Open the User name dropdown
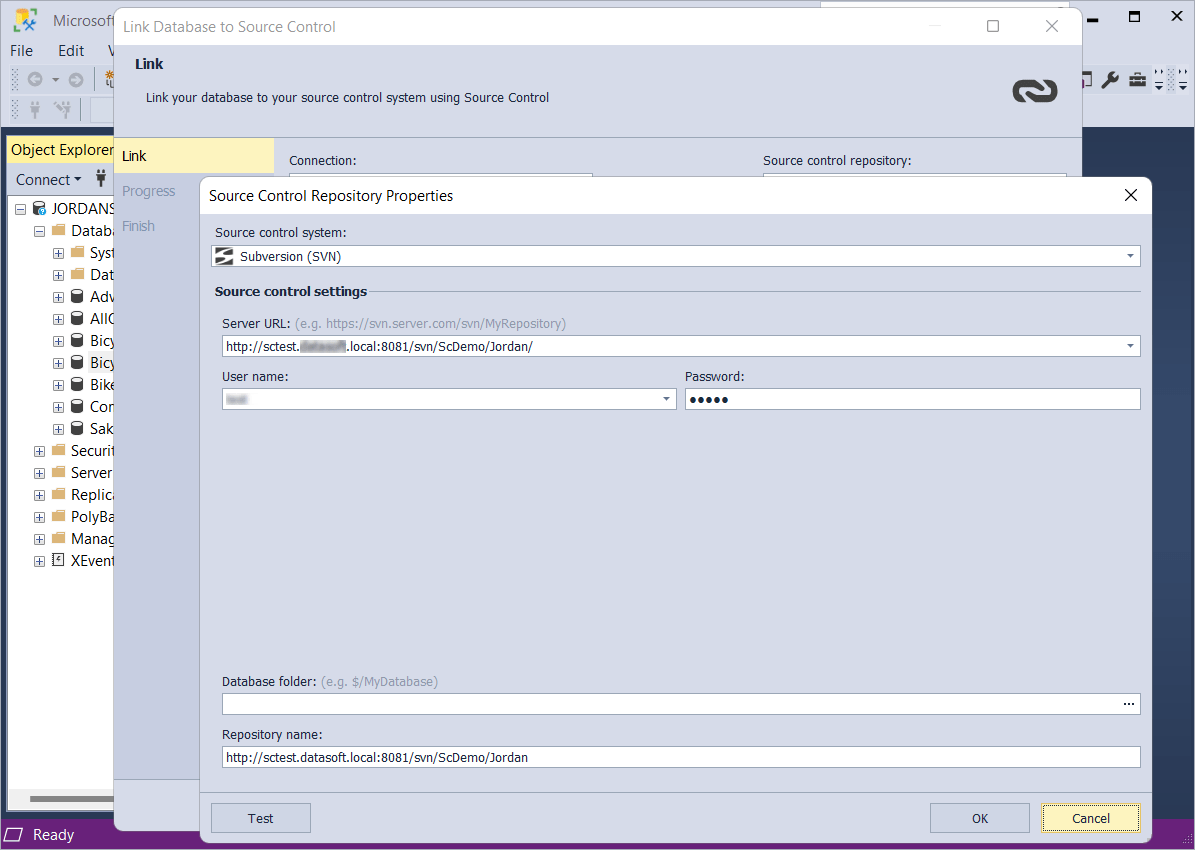 click(666, 399)
